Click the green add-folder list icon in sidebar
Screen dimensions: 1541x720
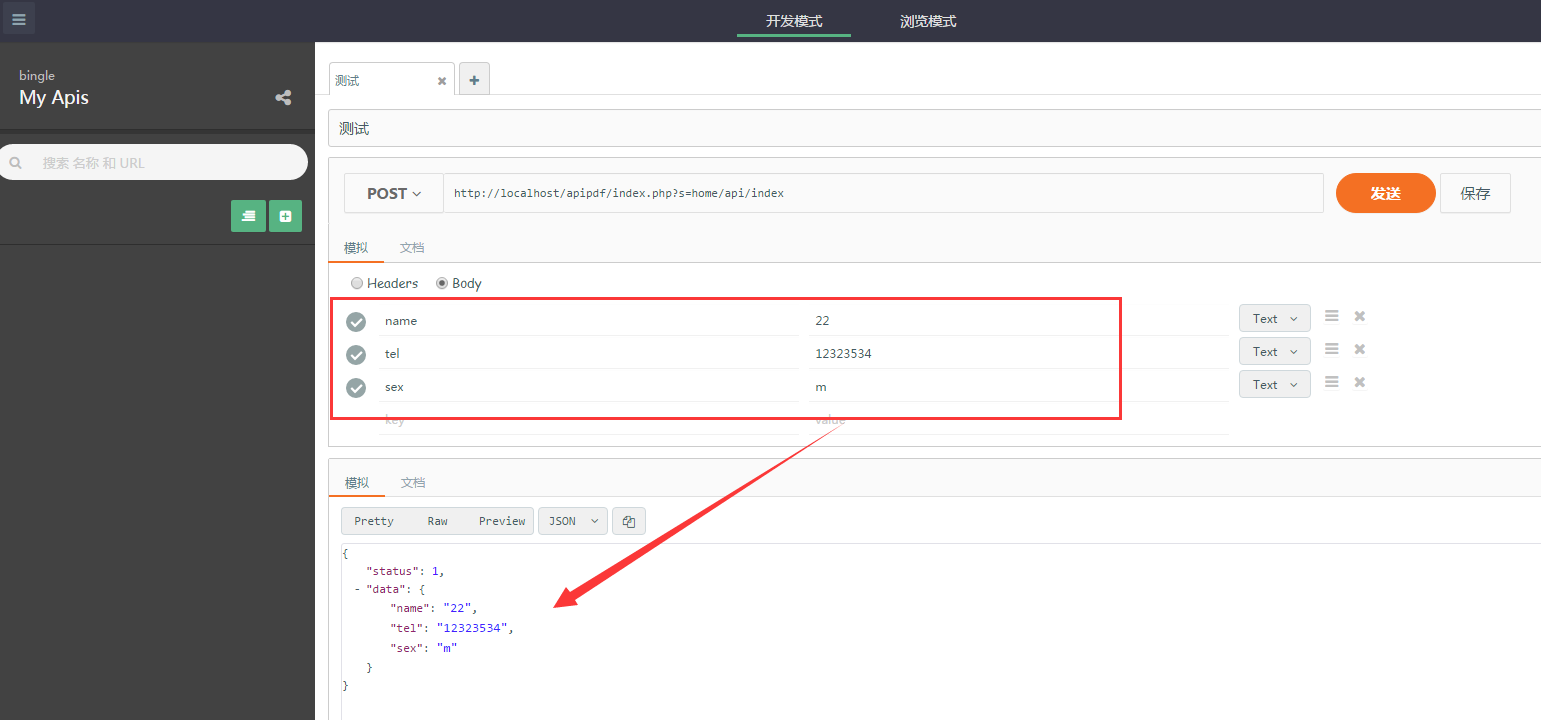[x=248, y=216]
